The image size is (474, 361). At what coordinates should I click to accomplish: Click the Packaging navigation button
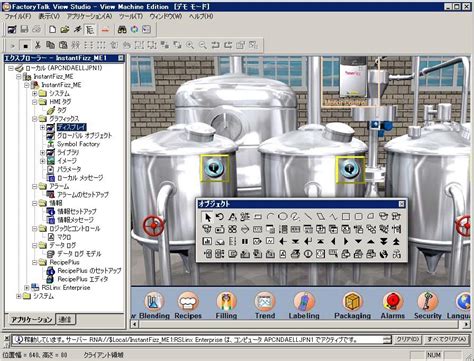coord(352,305)
